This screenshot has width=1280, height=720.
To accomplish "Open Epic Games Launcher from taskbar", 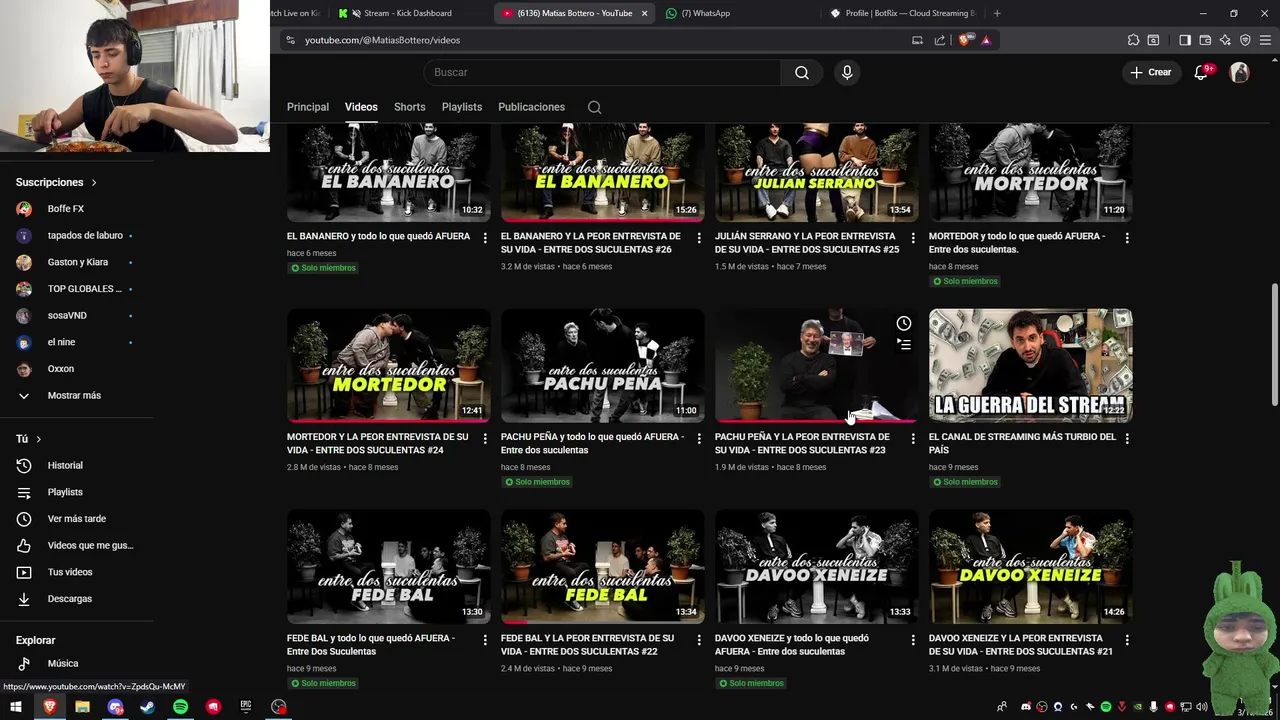I will 246,707.
